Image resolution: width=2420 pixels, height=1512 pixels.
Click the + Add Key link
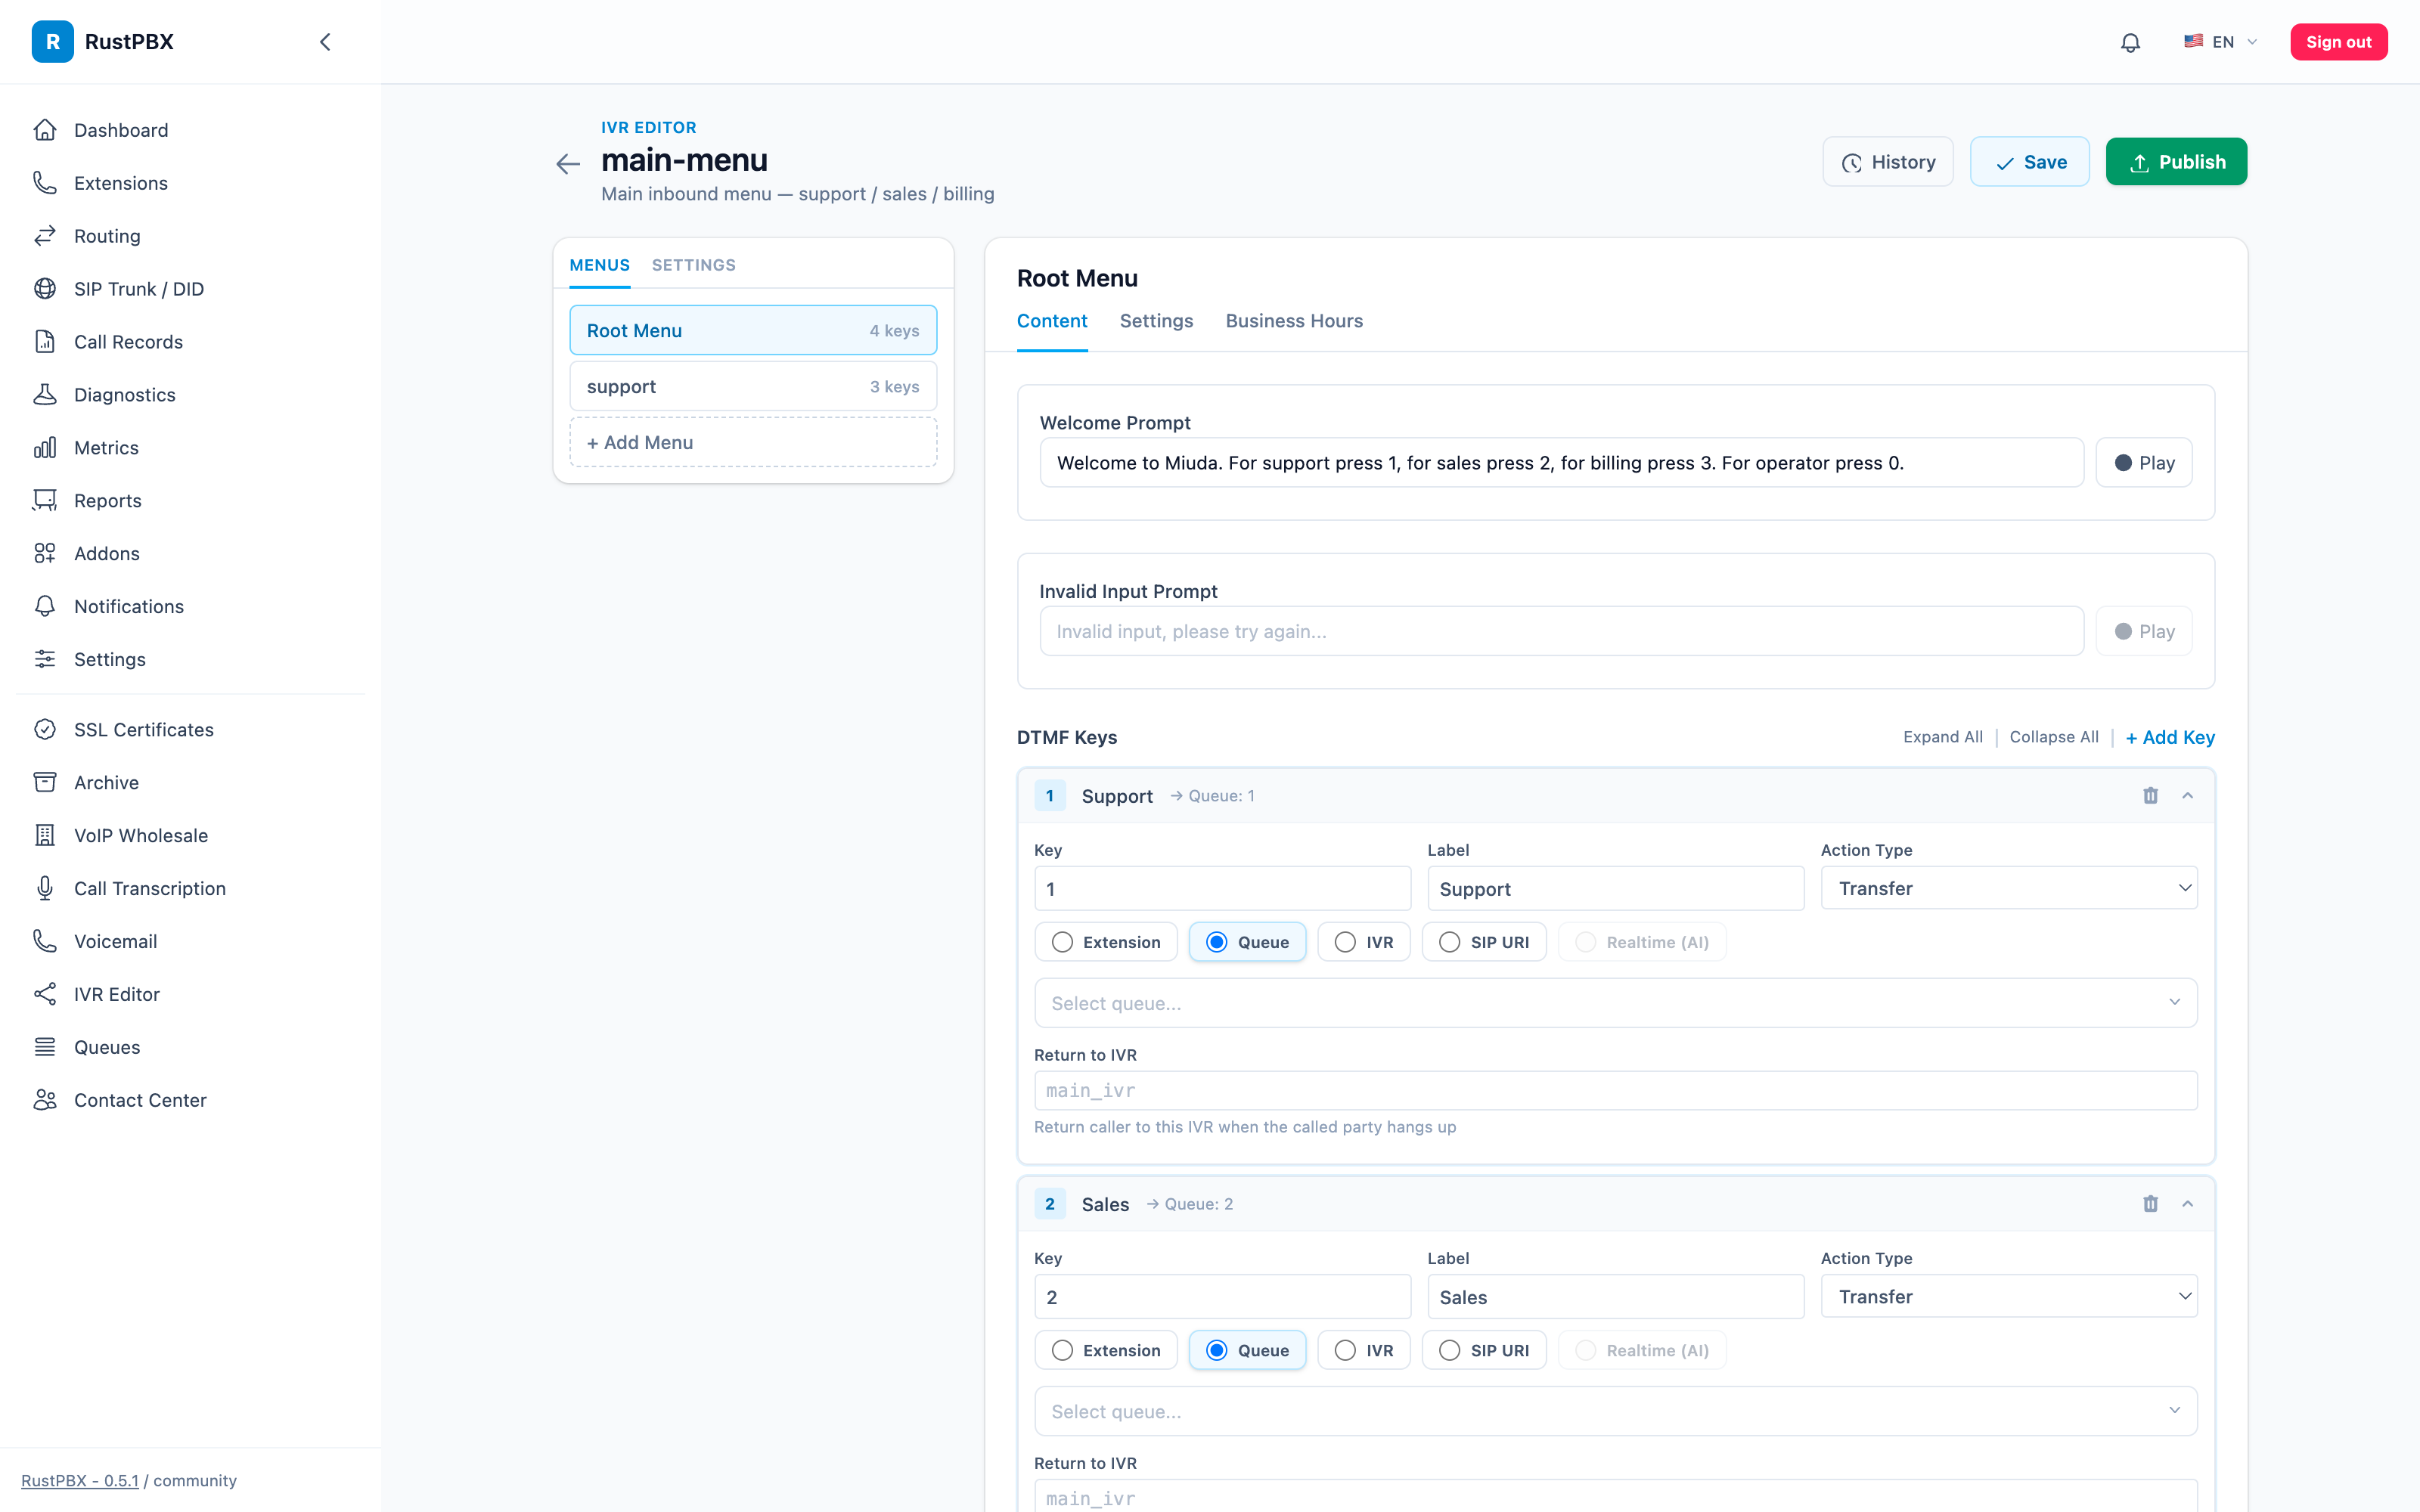(x=2170, y=737)
